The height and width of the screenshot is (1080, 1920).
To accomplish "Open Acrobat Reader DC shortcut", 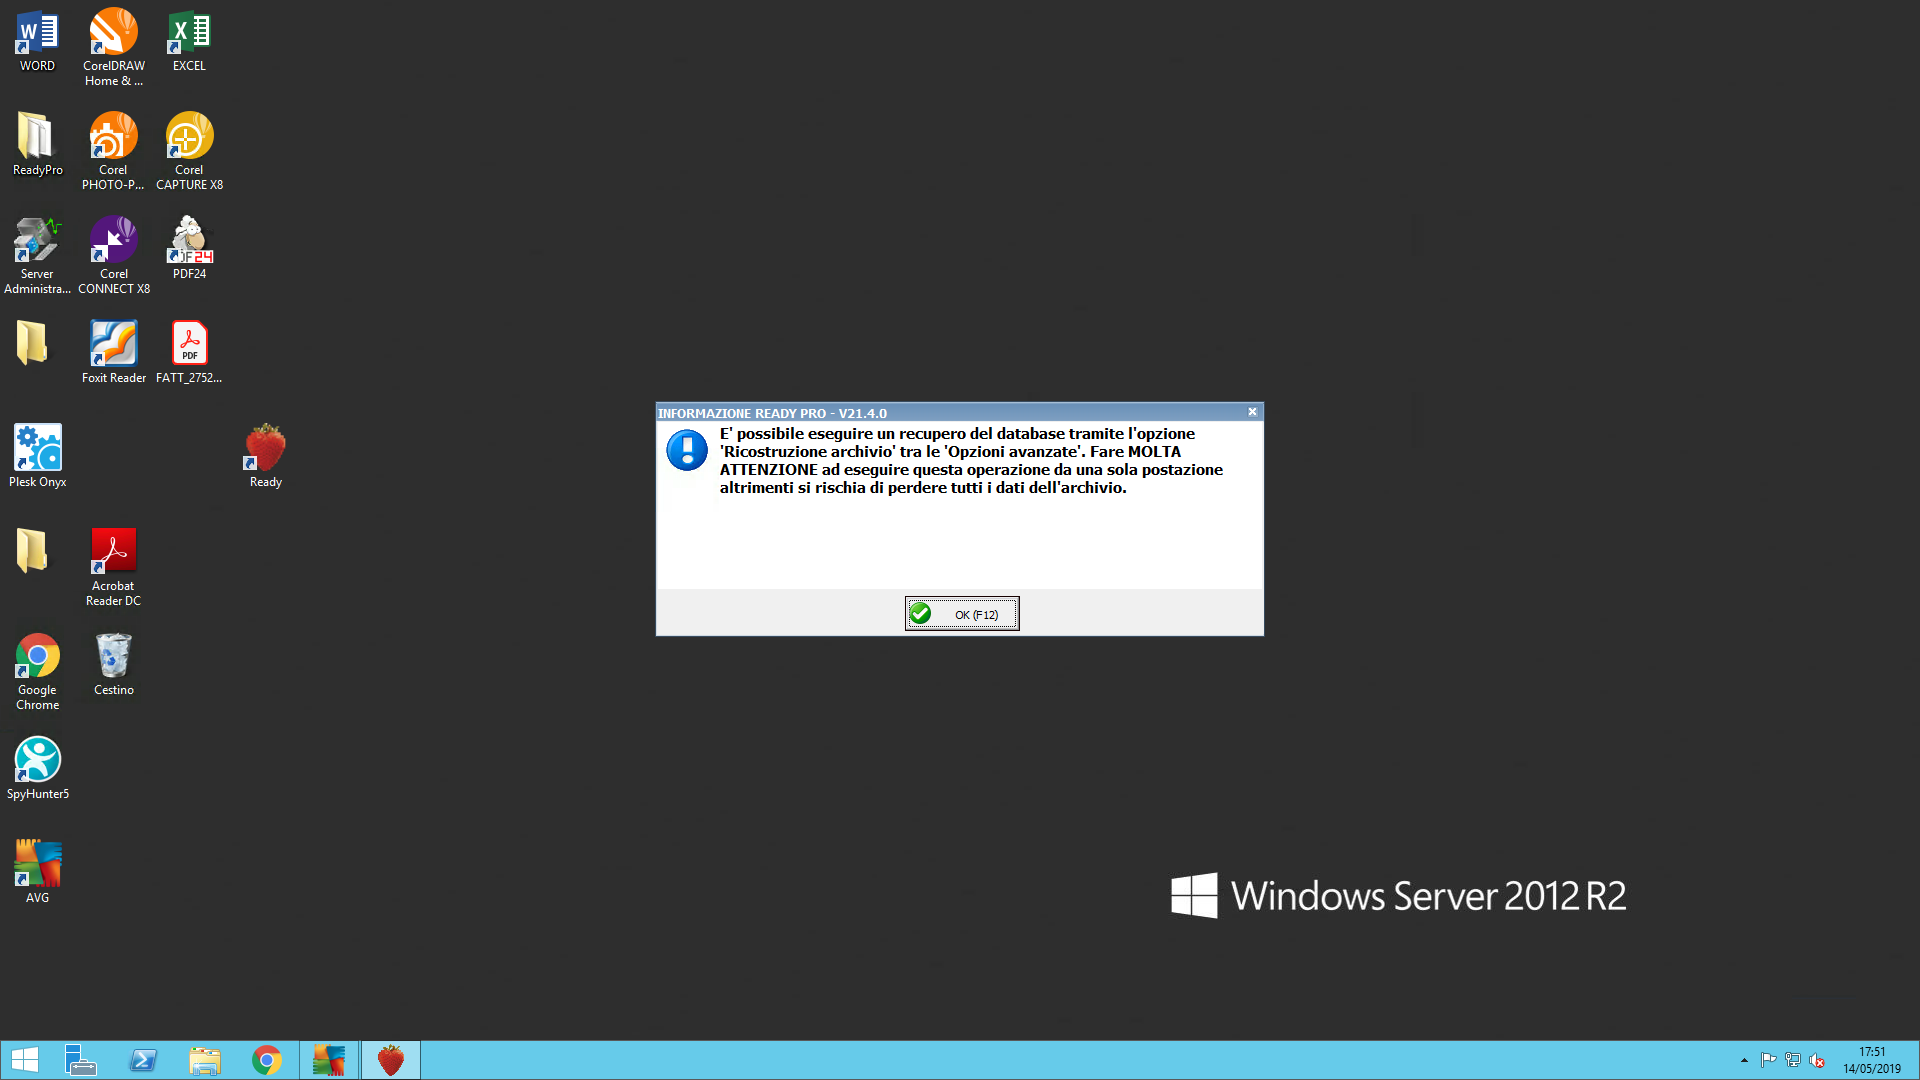I will (x=114, y=567).
